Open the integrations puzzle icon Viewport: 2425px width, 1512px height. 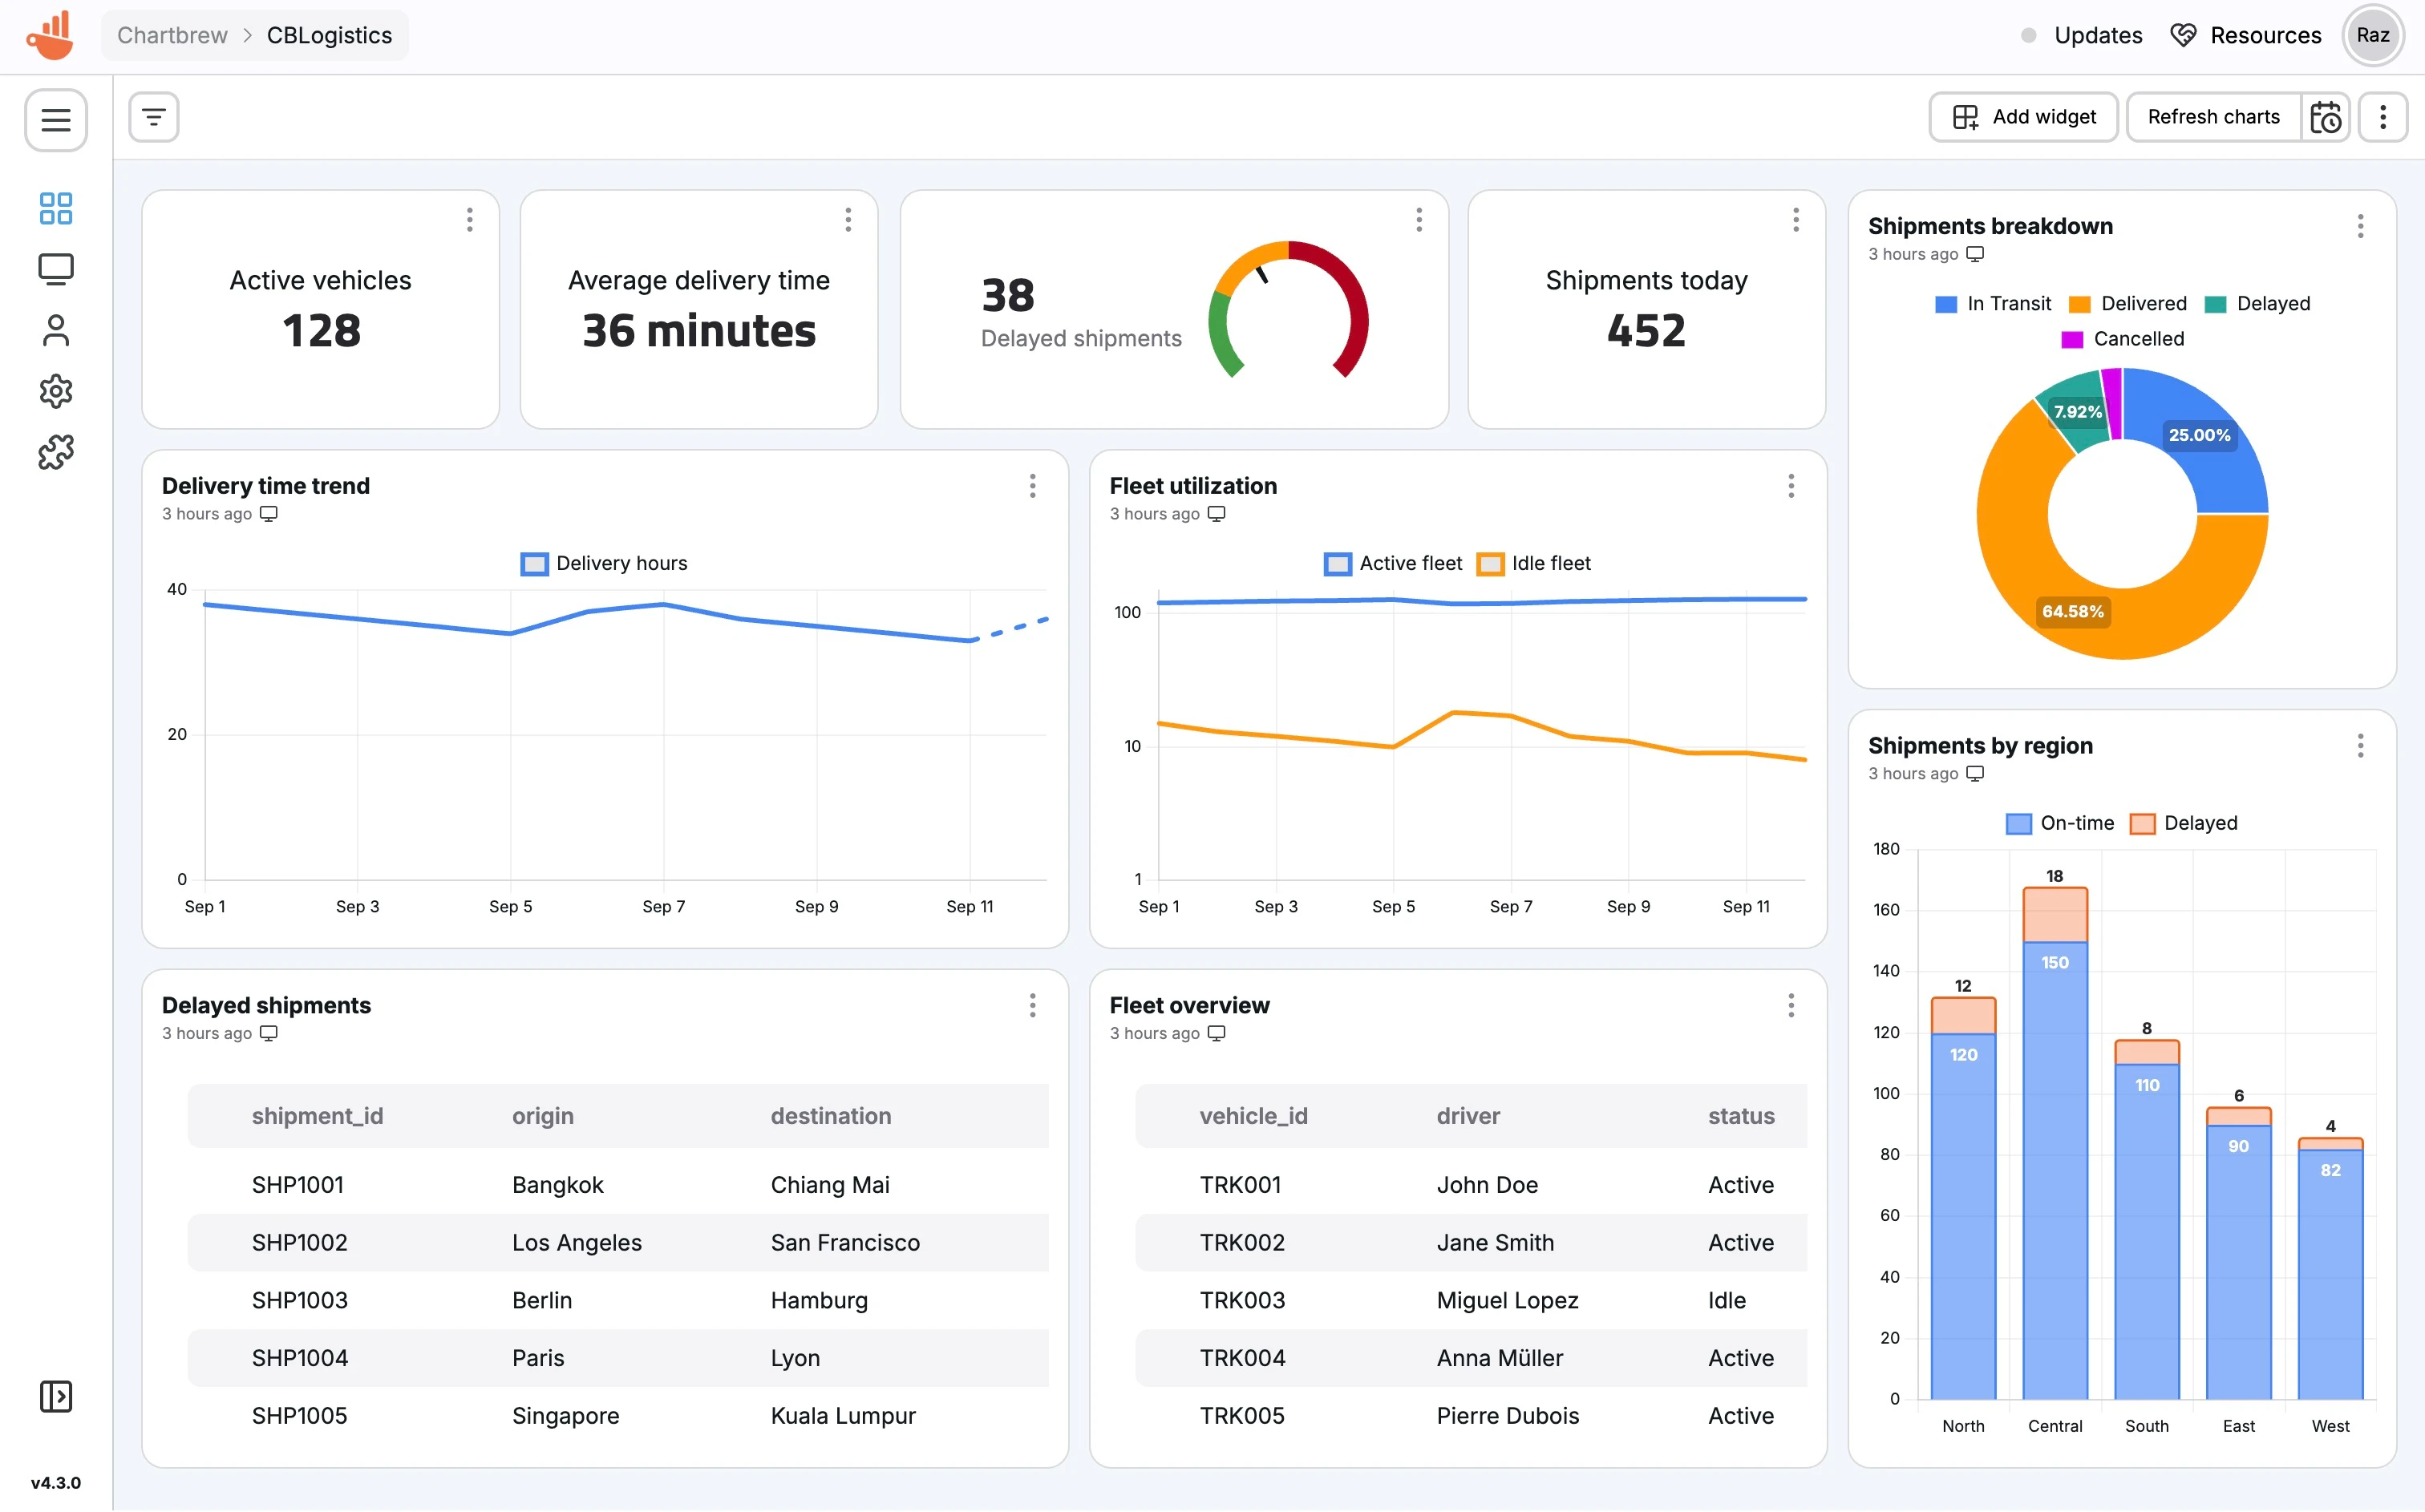point(55,452)
